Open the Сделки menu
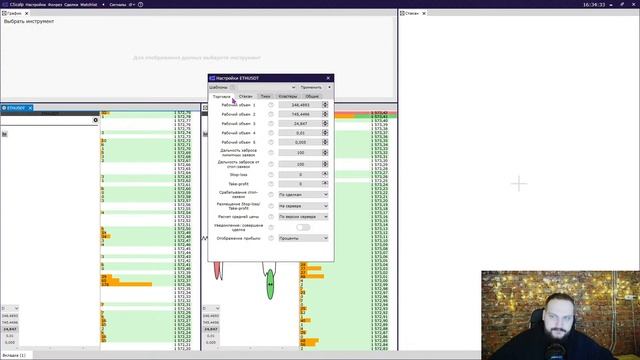The width and height of the screenshot is (640, 360). [x=71, y=4]
